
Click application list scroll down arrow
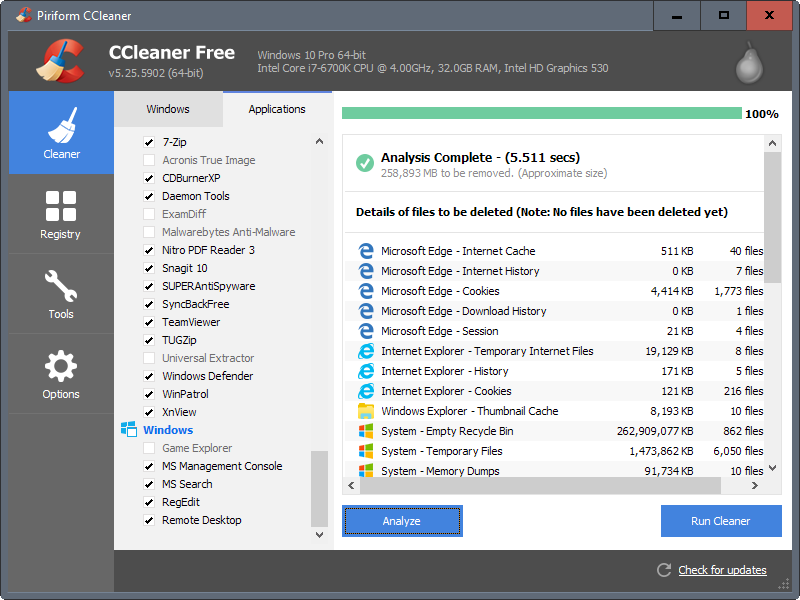click(319, 535)
